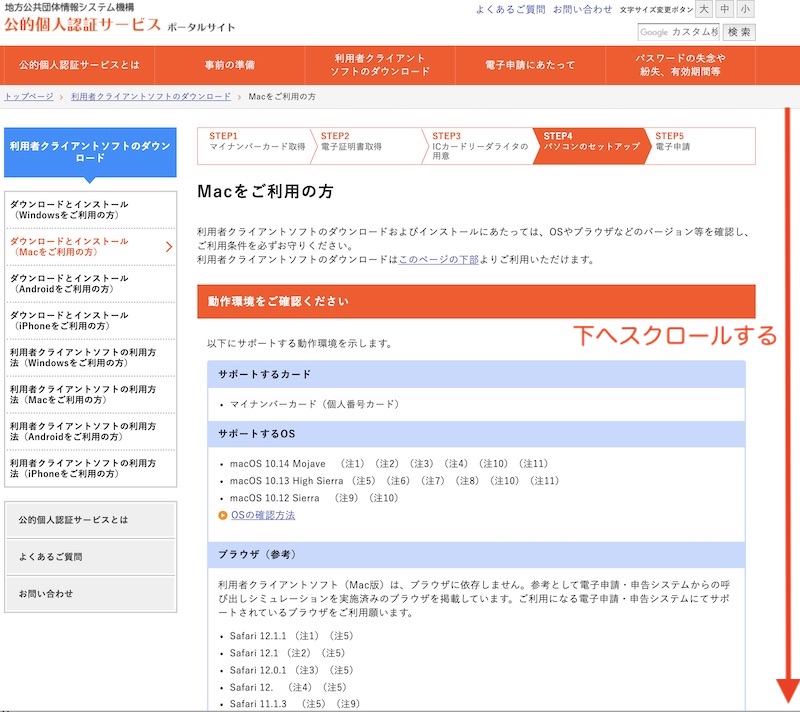Open ダウンロードとインストール (Windowsをご利用の方)

[90, 210]
